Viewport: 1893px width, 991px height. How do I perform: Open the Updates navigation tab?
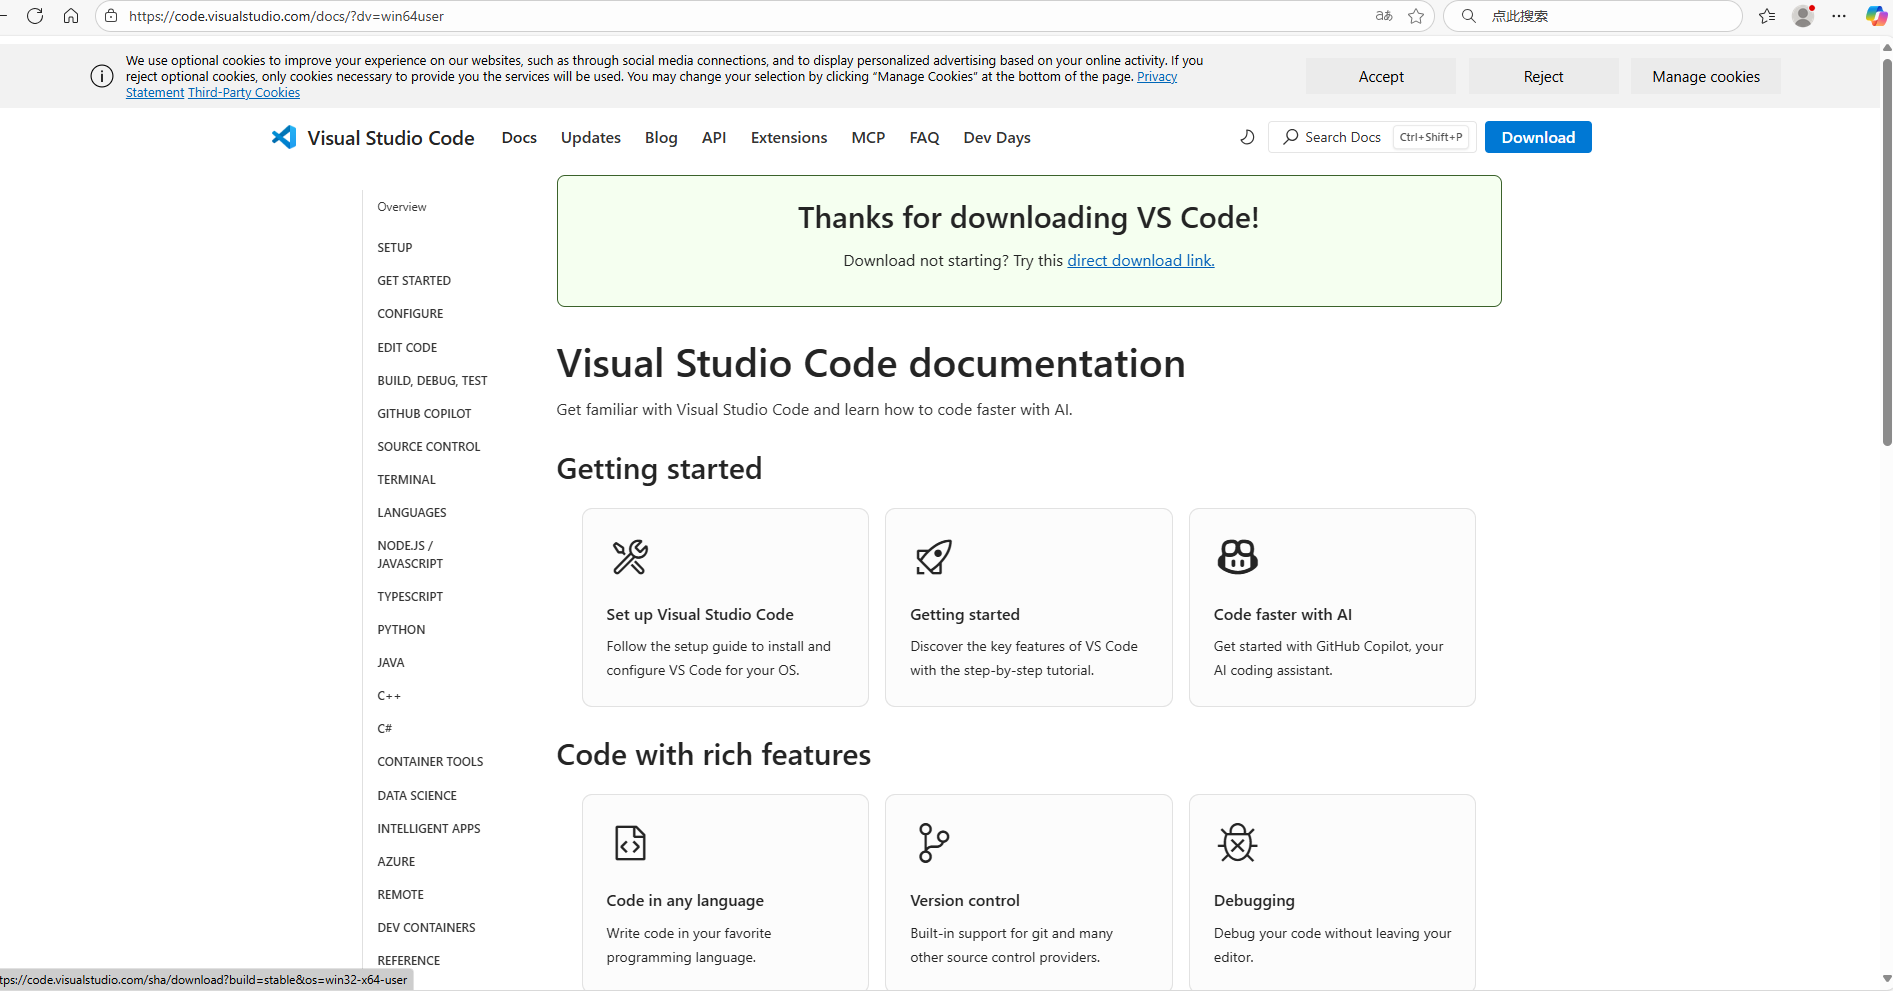(x=591, y=138)
